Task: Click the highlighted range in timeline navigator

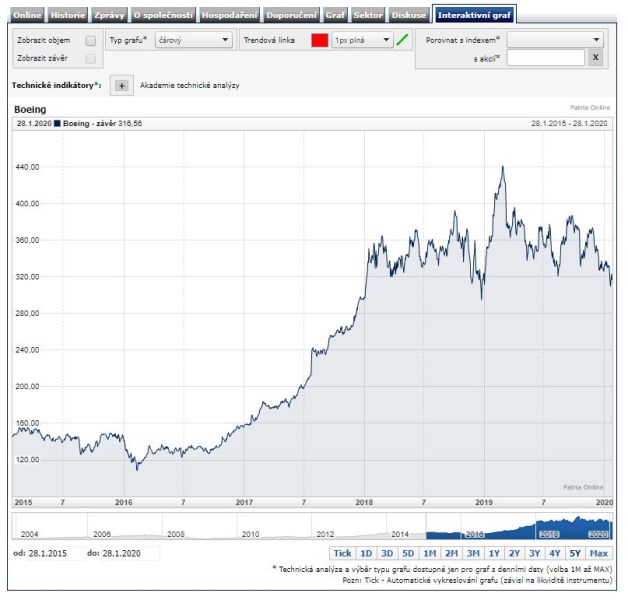Action: point(519,526)
